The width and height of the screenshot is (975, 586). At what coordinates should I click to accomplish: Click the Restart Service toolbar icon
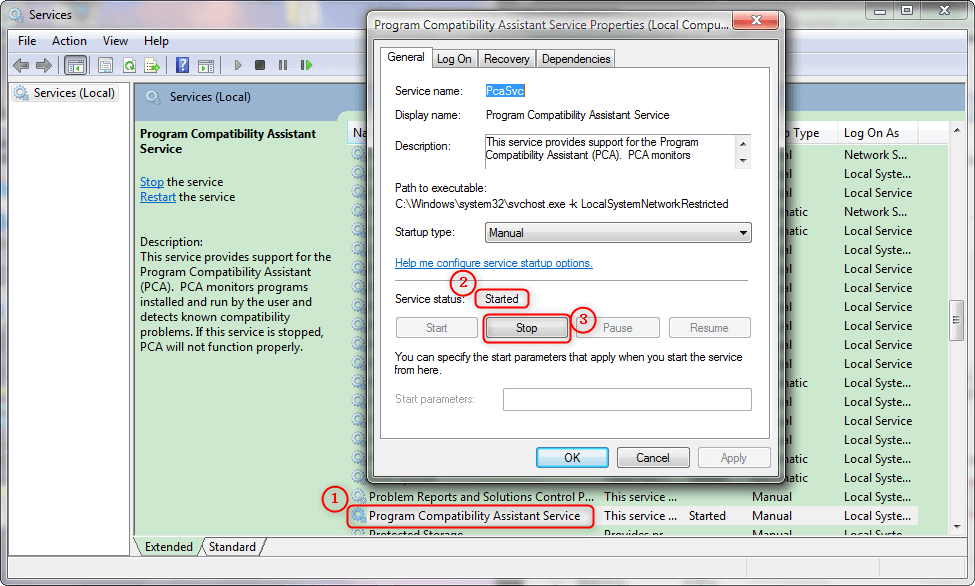(x=306, y=66)
